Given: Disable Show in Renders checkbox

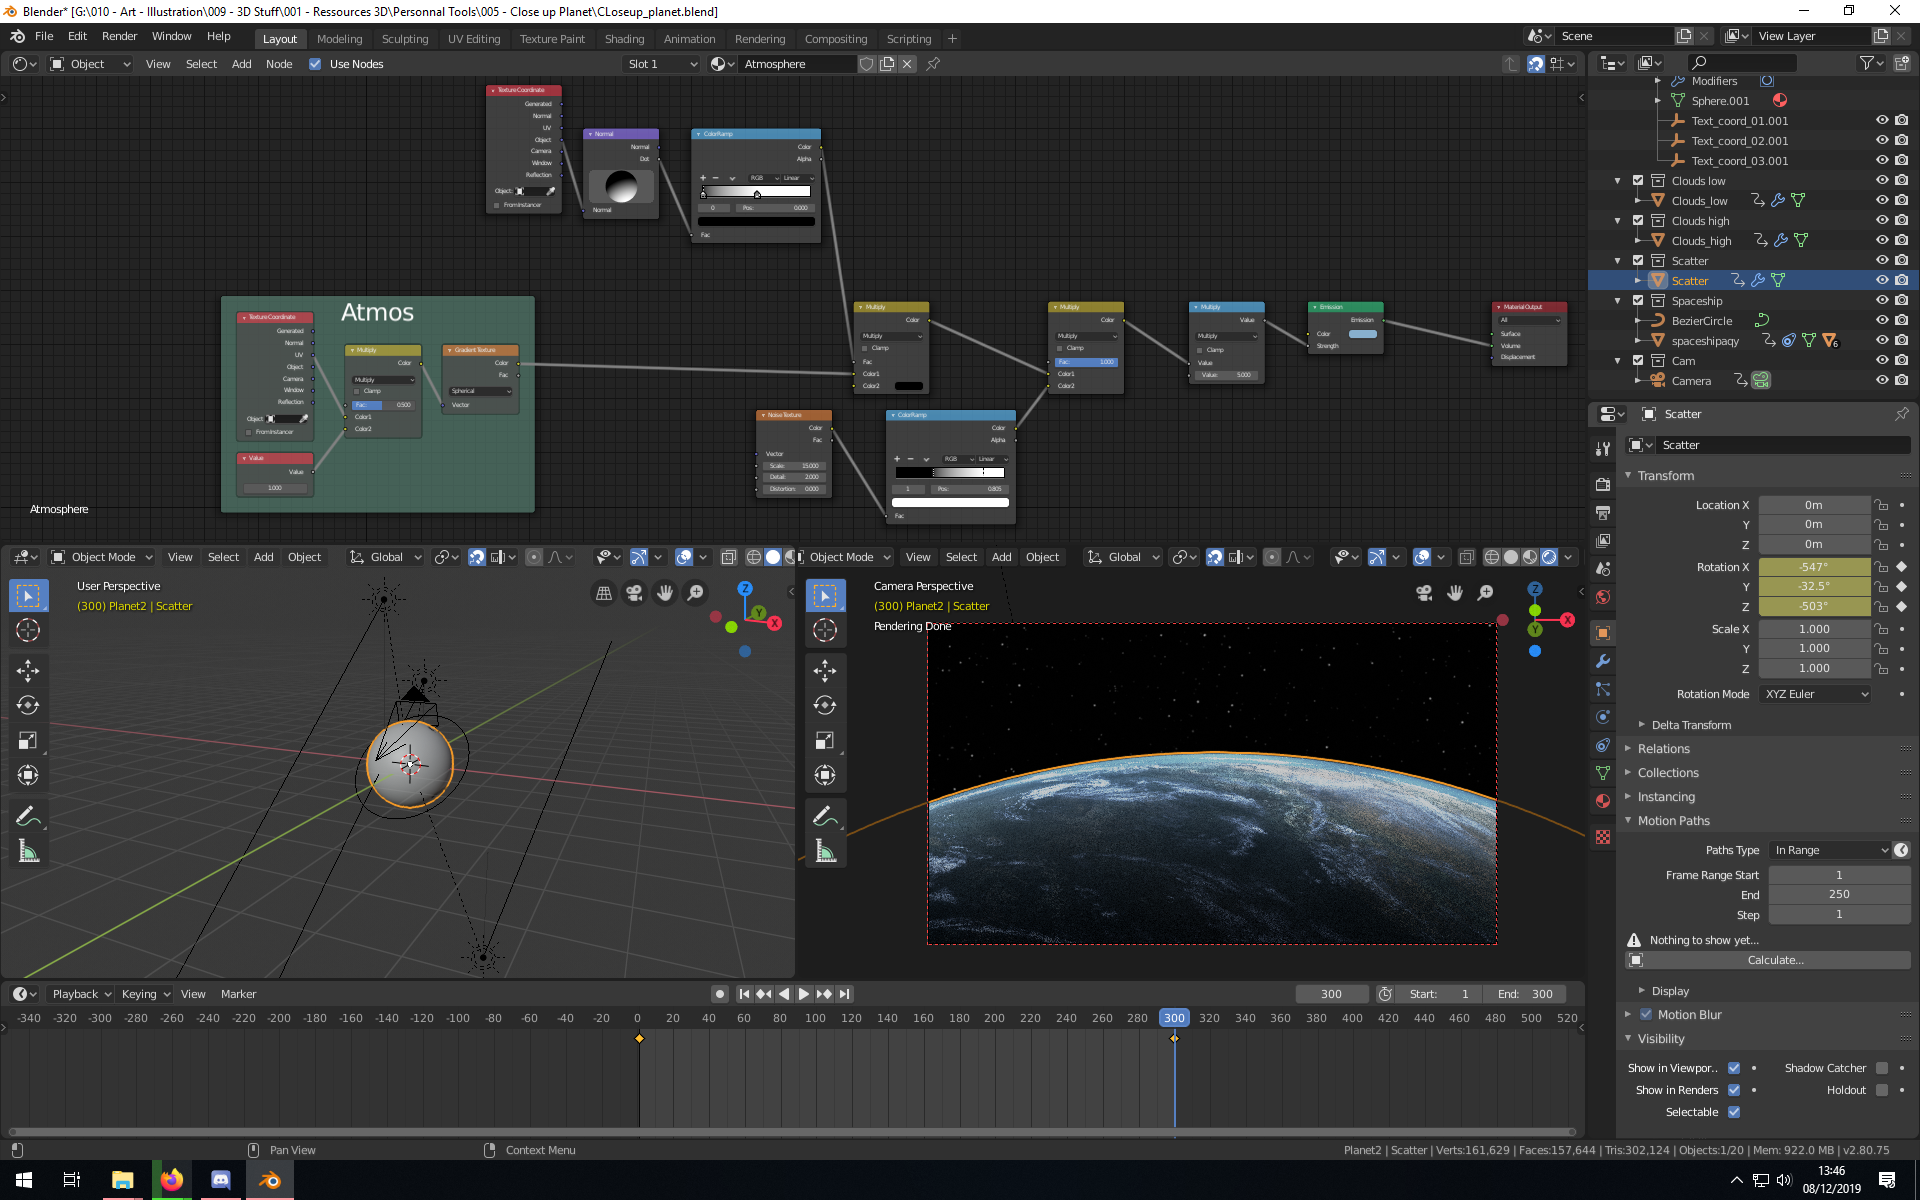Looking at the screenshot, I should click(x=1734, y=1090).
